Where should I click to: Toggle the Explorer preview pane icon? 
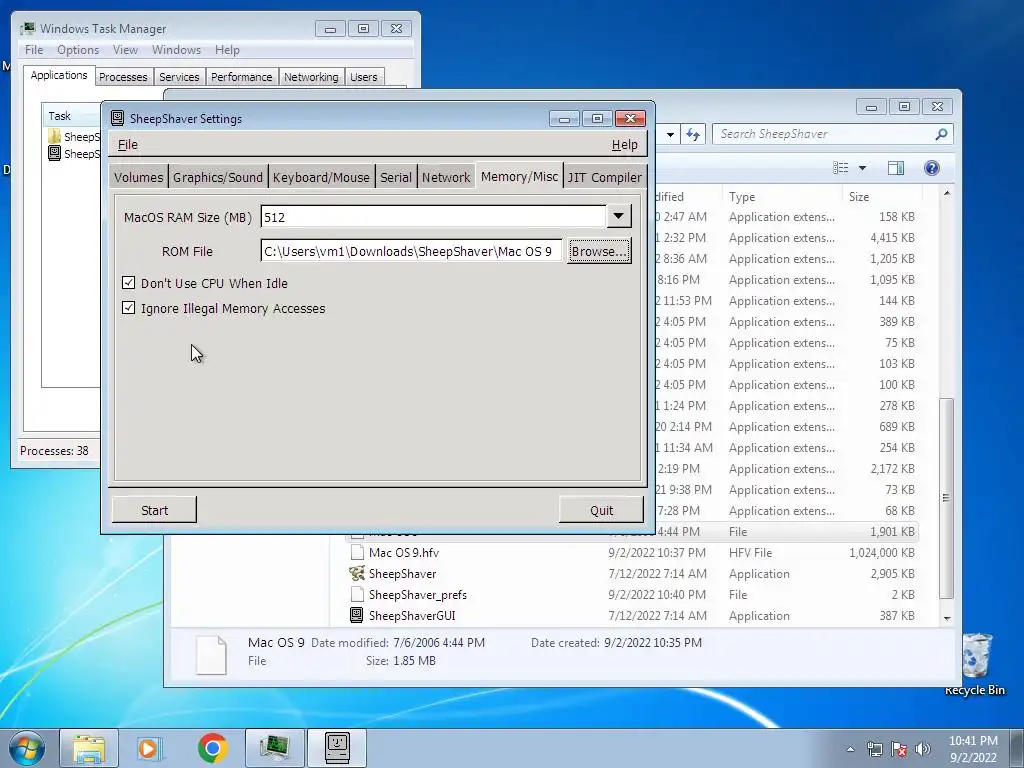pos(896,168)
